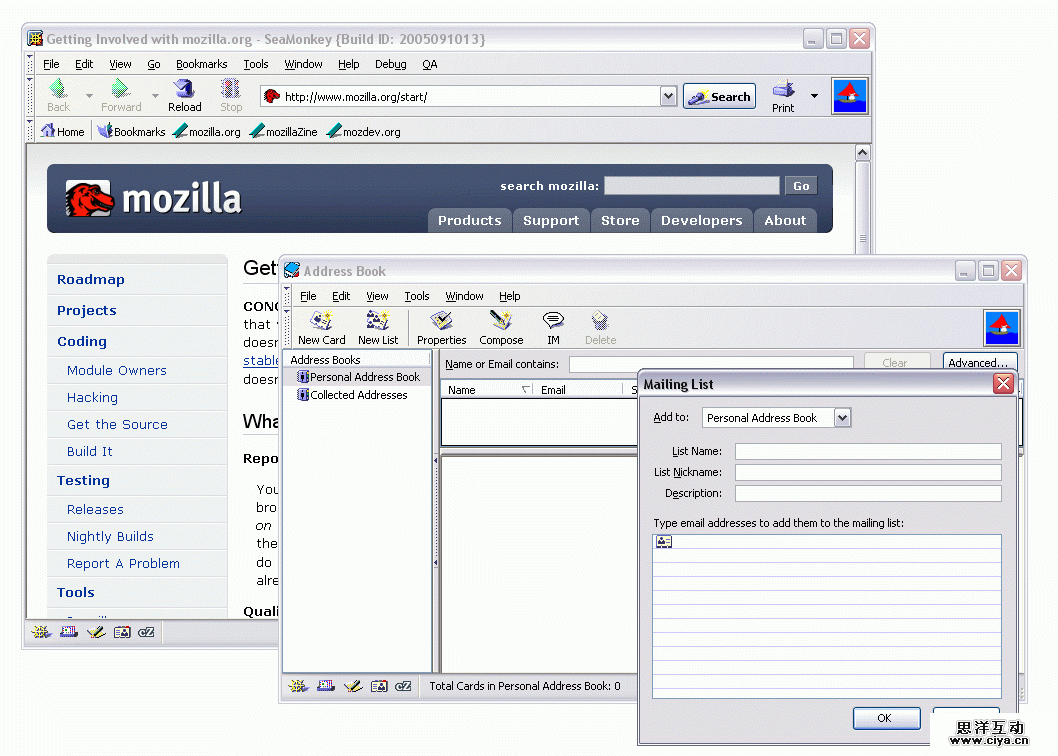The width and height of the screenshot is (1058, 756).
Task: Click Compose in Address Book toolbar
Action: click(x=501, y=328)
